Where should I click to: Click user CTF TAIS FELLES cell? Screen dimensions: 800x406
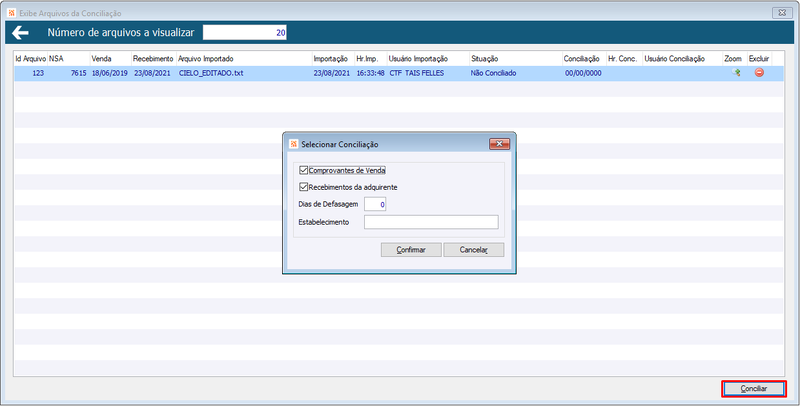tap(416, 73)
